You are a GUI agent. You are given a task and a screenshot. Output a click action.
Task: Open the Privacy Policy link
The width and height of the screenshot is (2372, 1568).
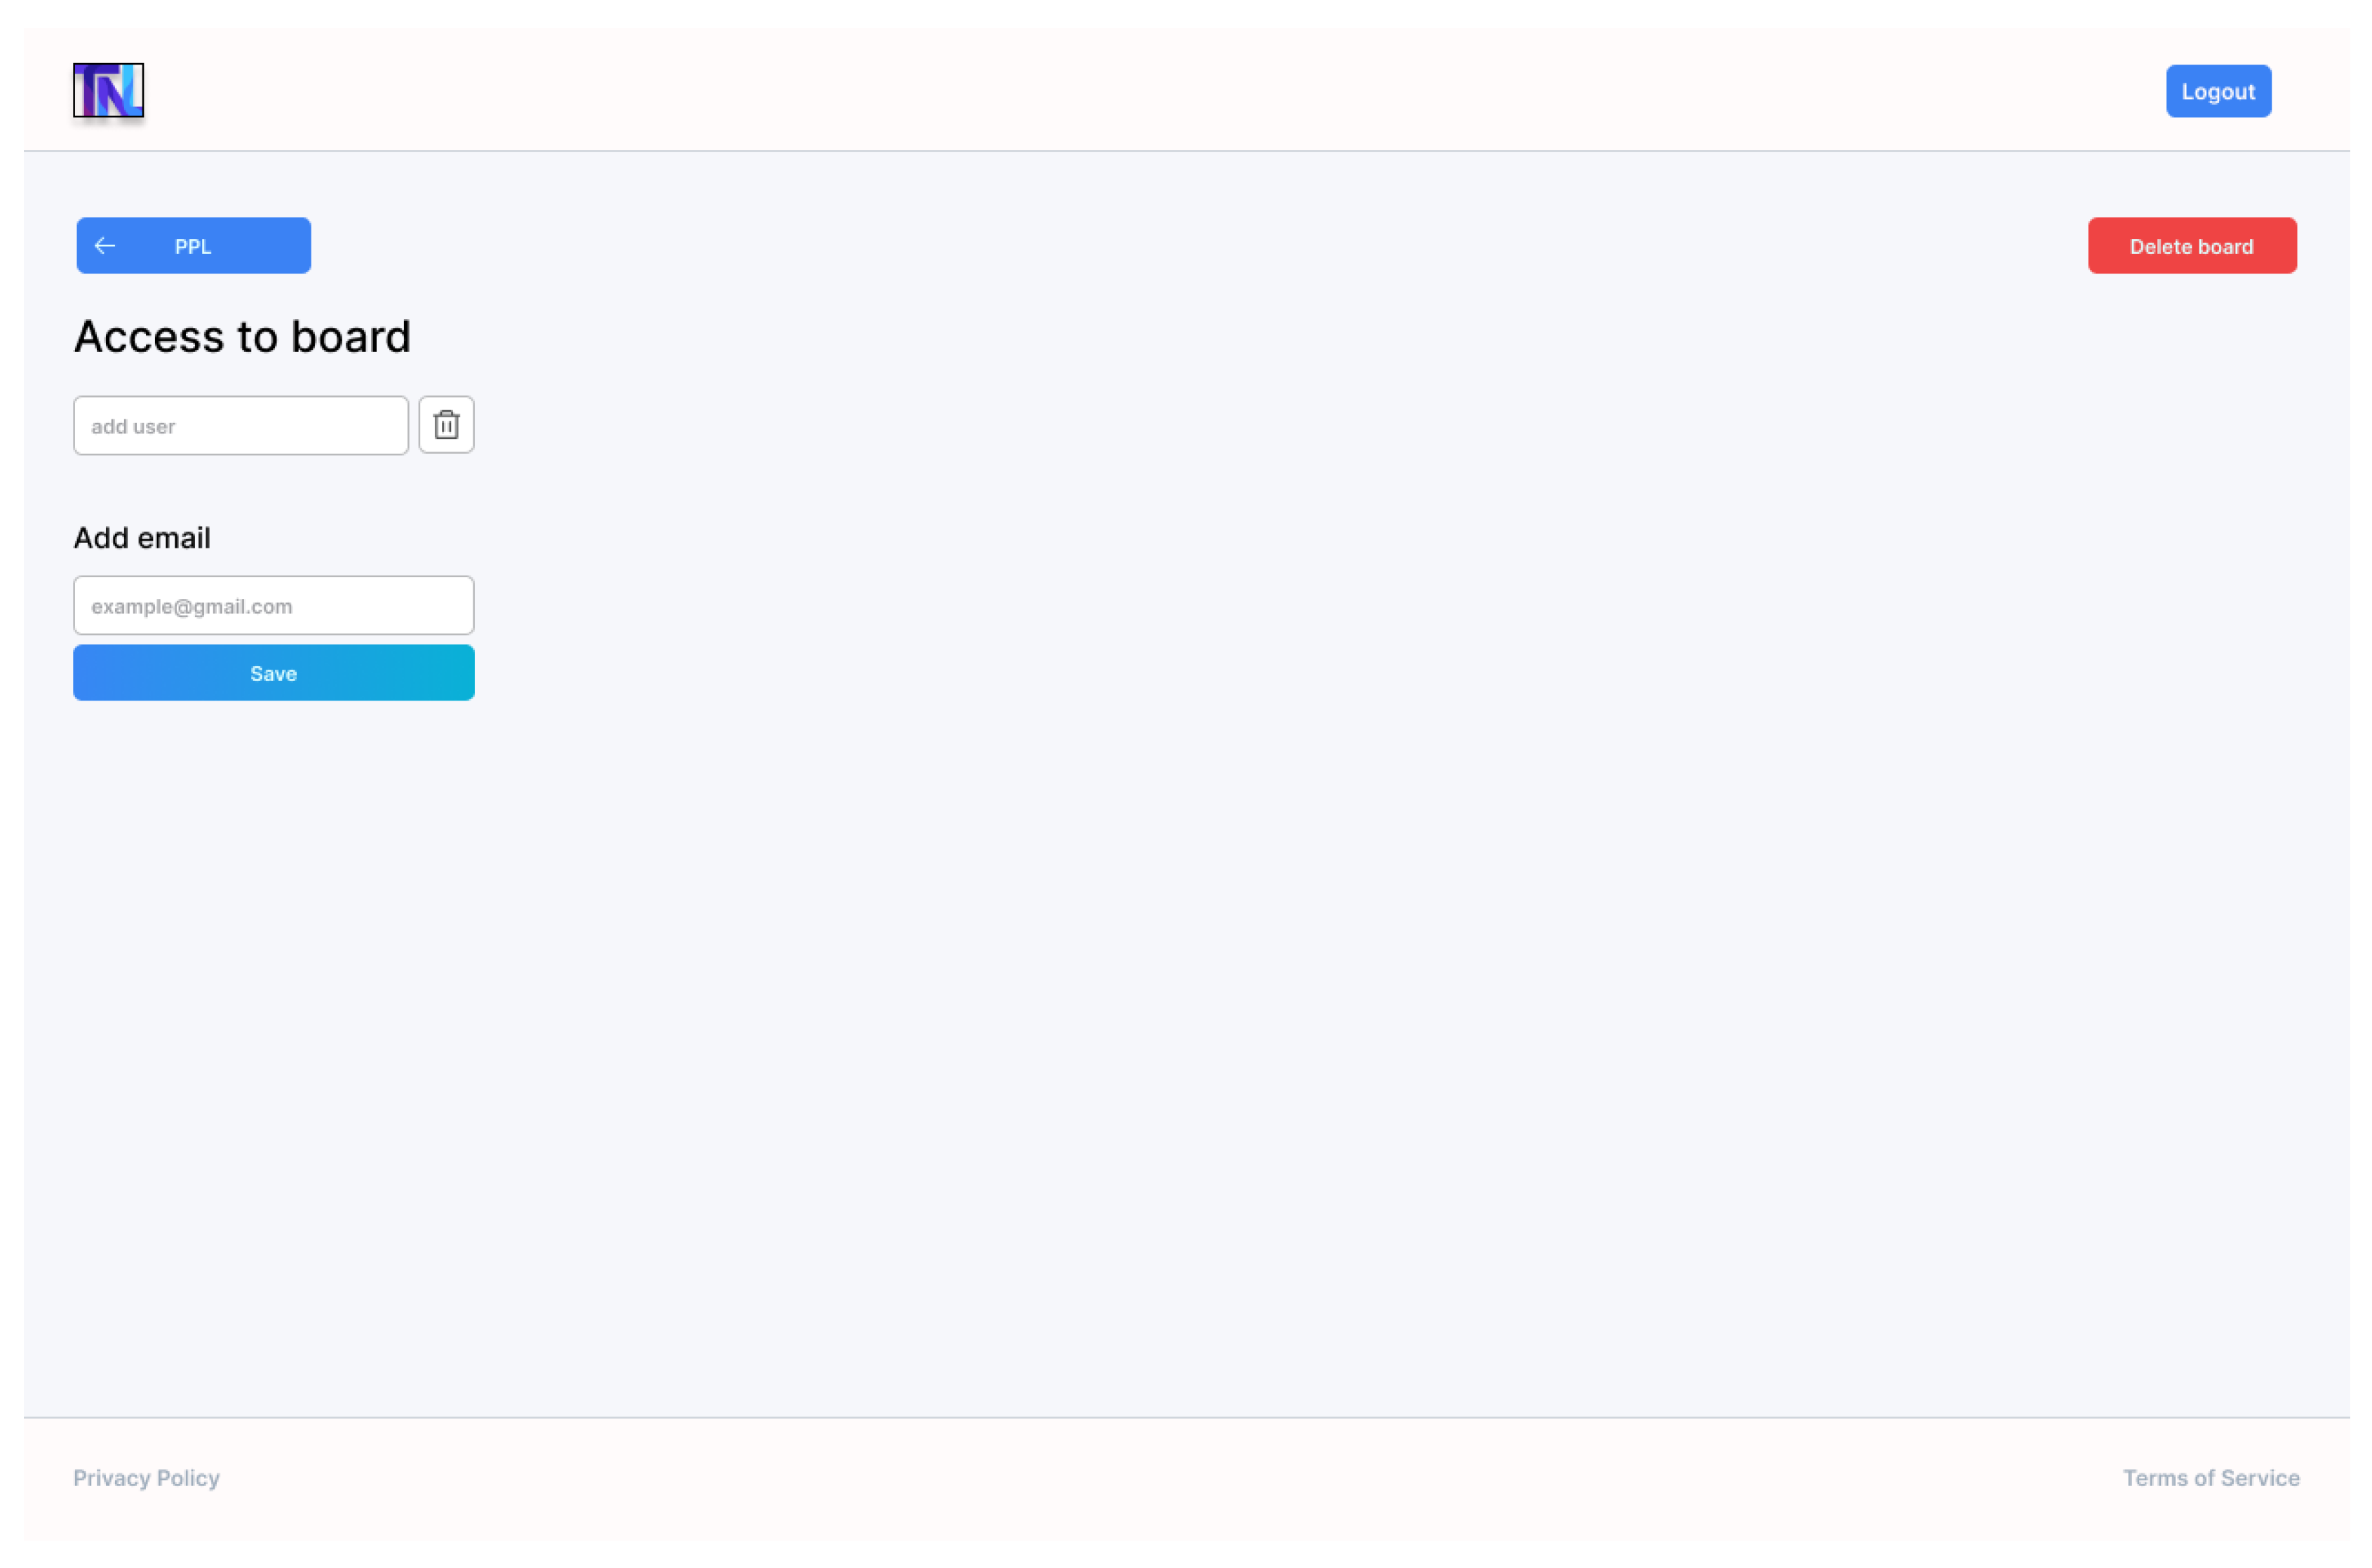[x=146, y=1478]
